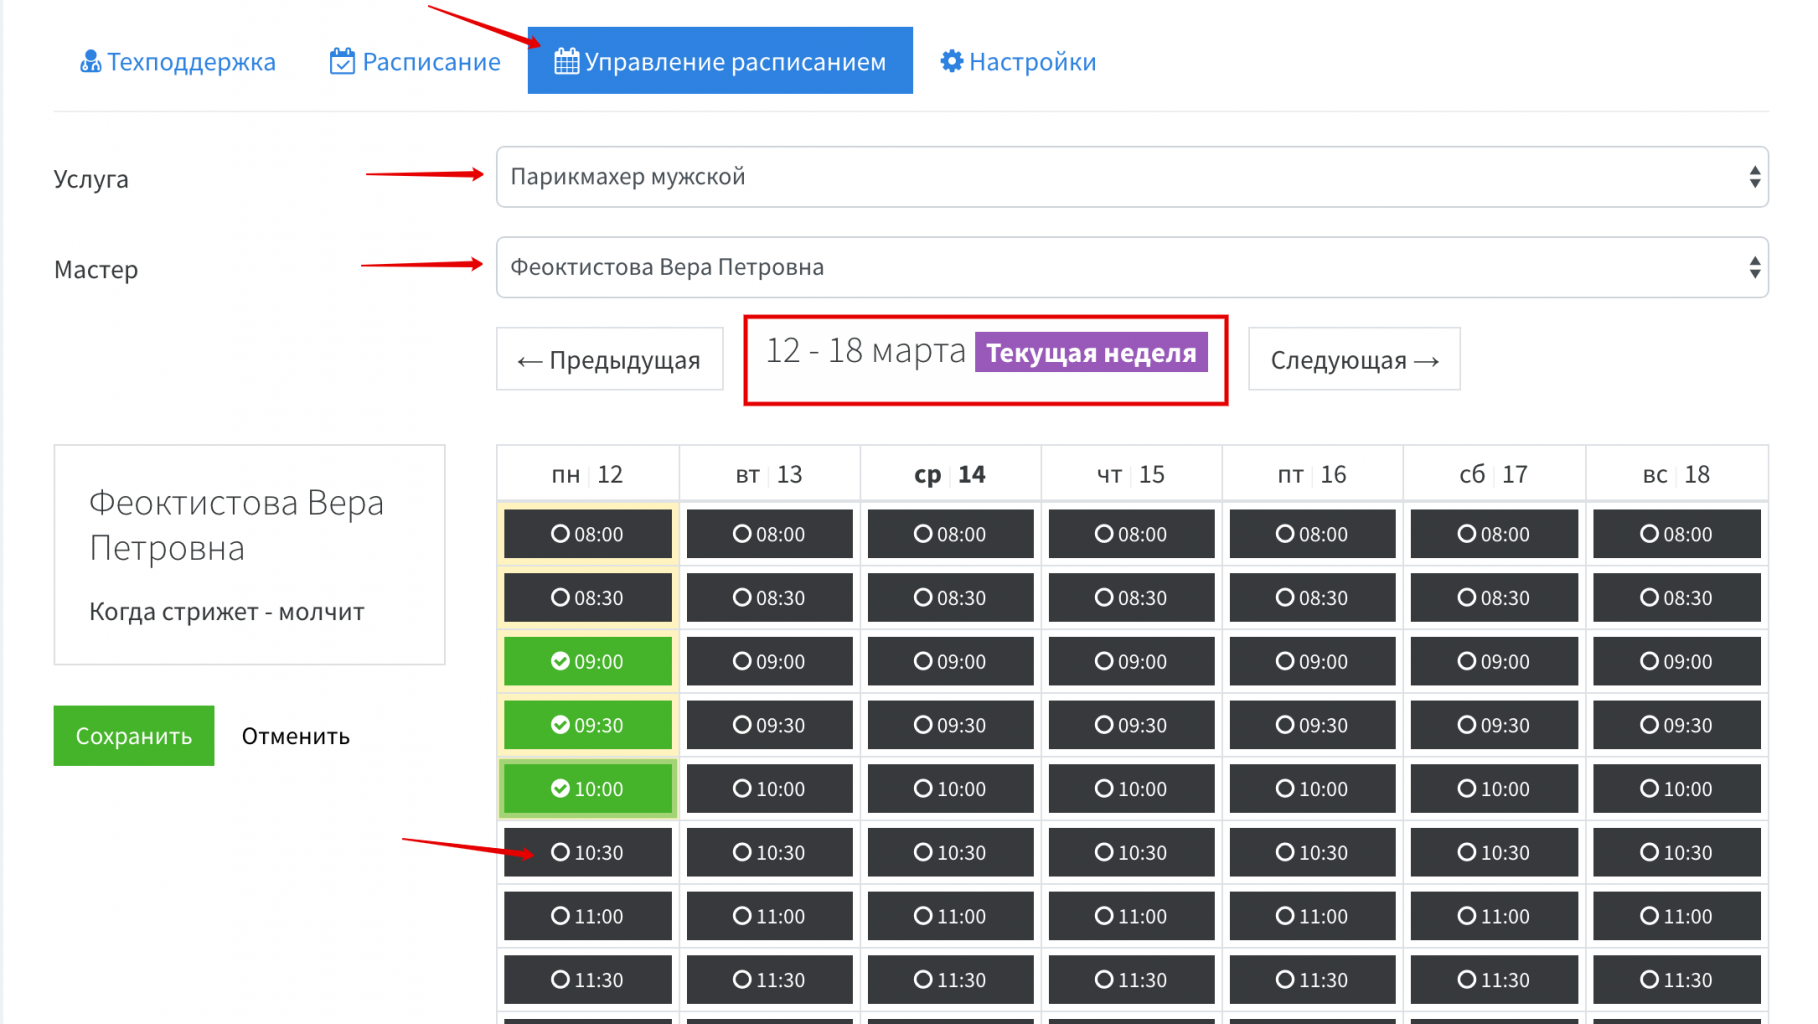Go to the Следующая week
Image resolution: width=1818 pixels, height=1024 pixels.
pos(1353,360)
